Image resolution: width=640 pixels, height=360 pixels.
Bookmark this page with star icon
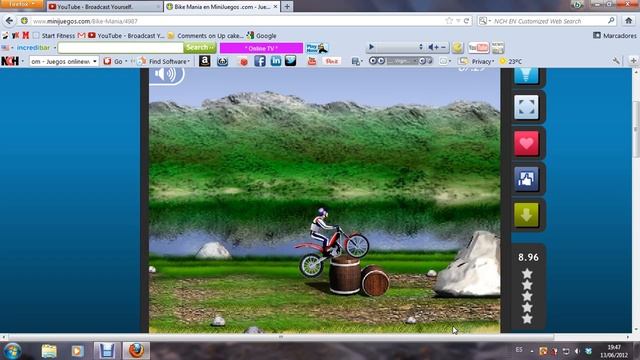tap(449, 21)
